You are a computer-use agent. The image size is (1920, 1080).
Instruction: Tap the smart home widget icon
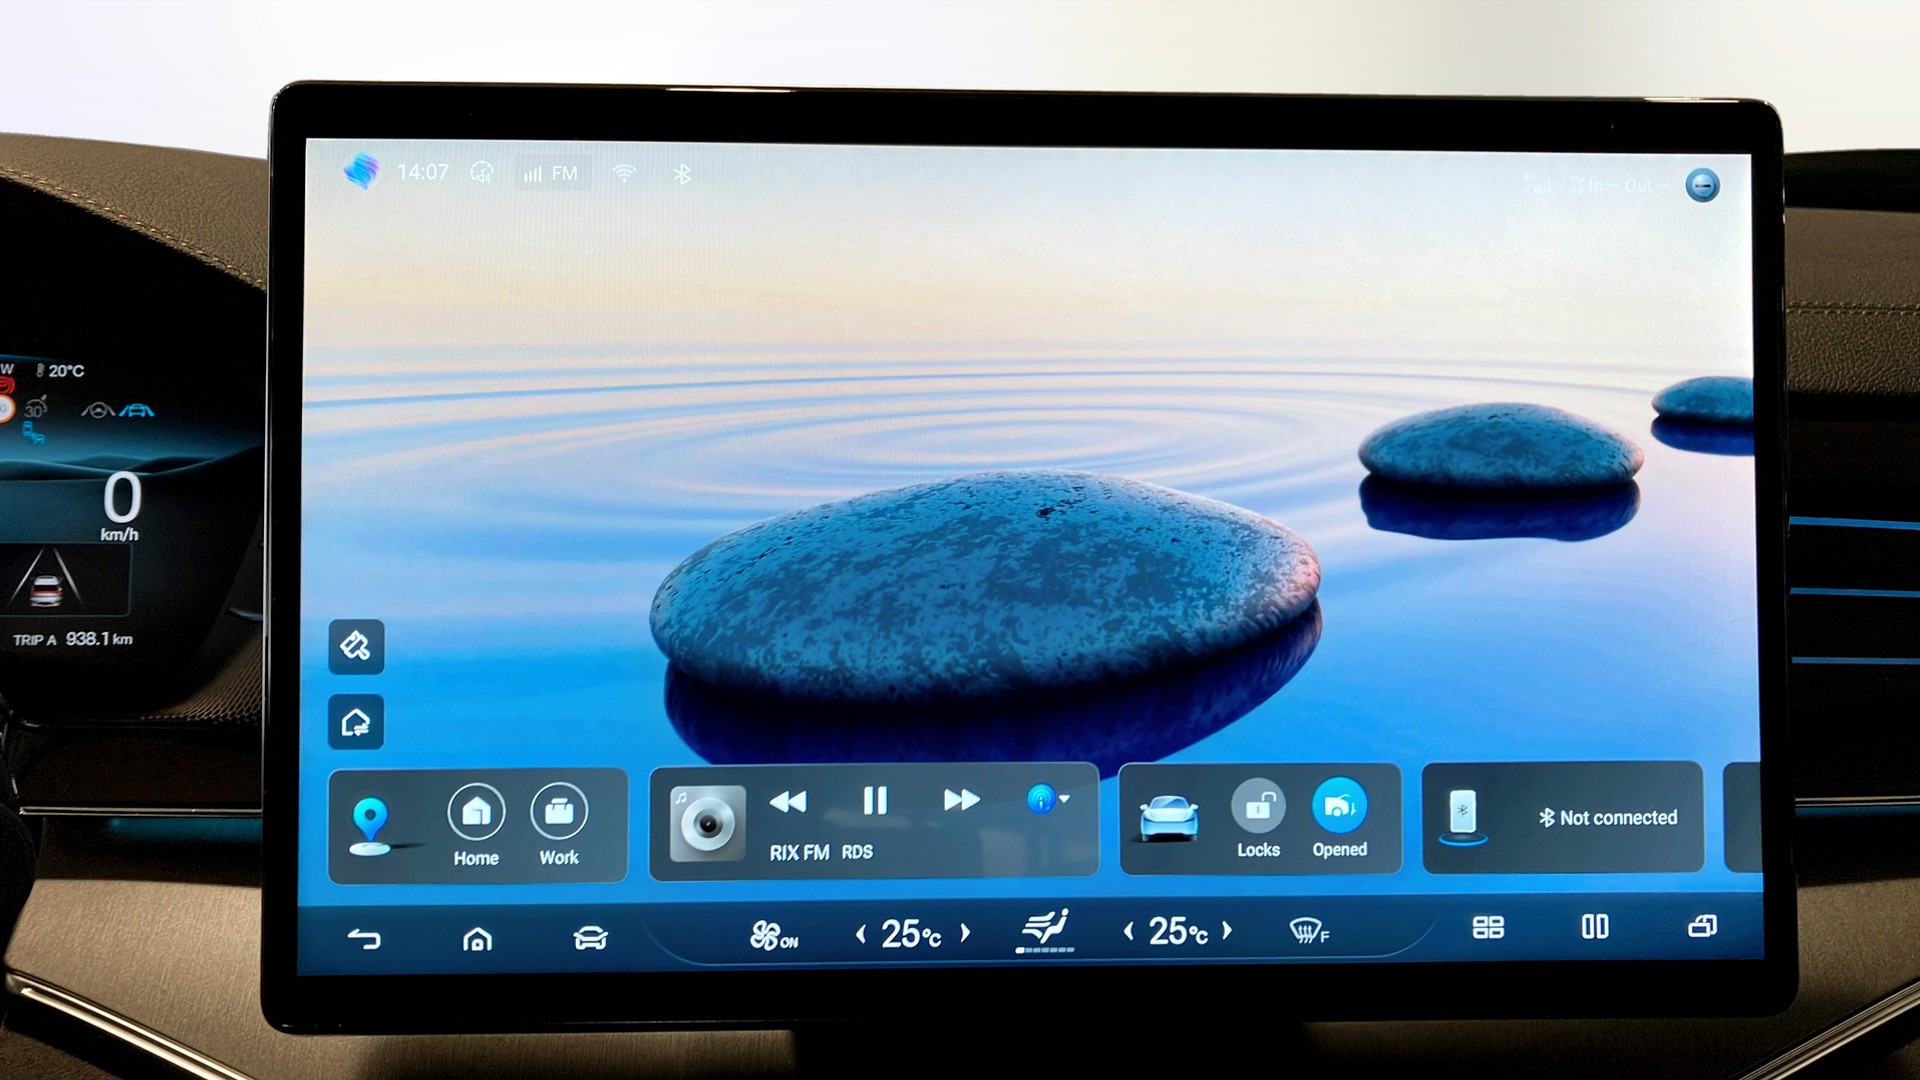356,722
